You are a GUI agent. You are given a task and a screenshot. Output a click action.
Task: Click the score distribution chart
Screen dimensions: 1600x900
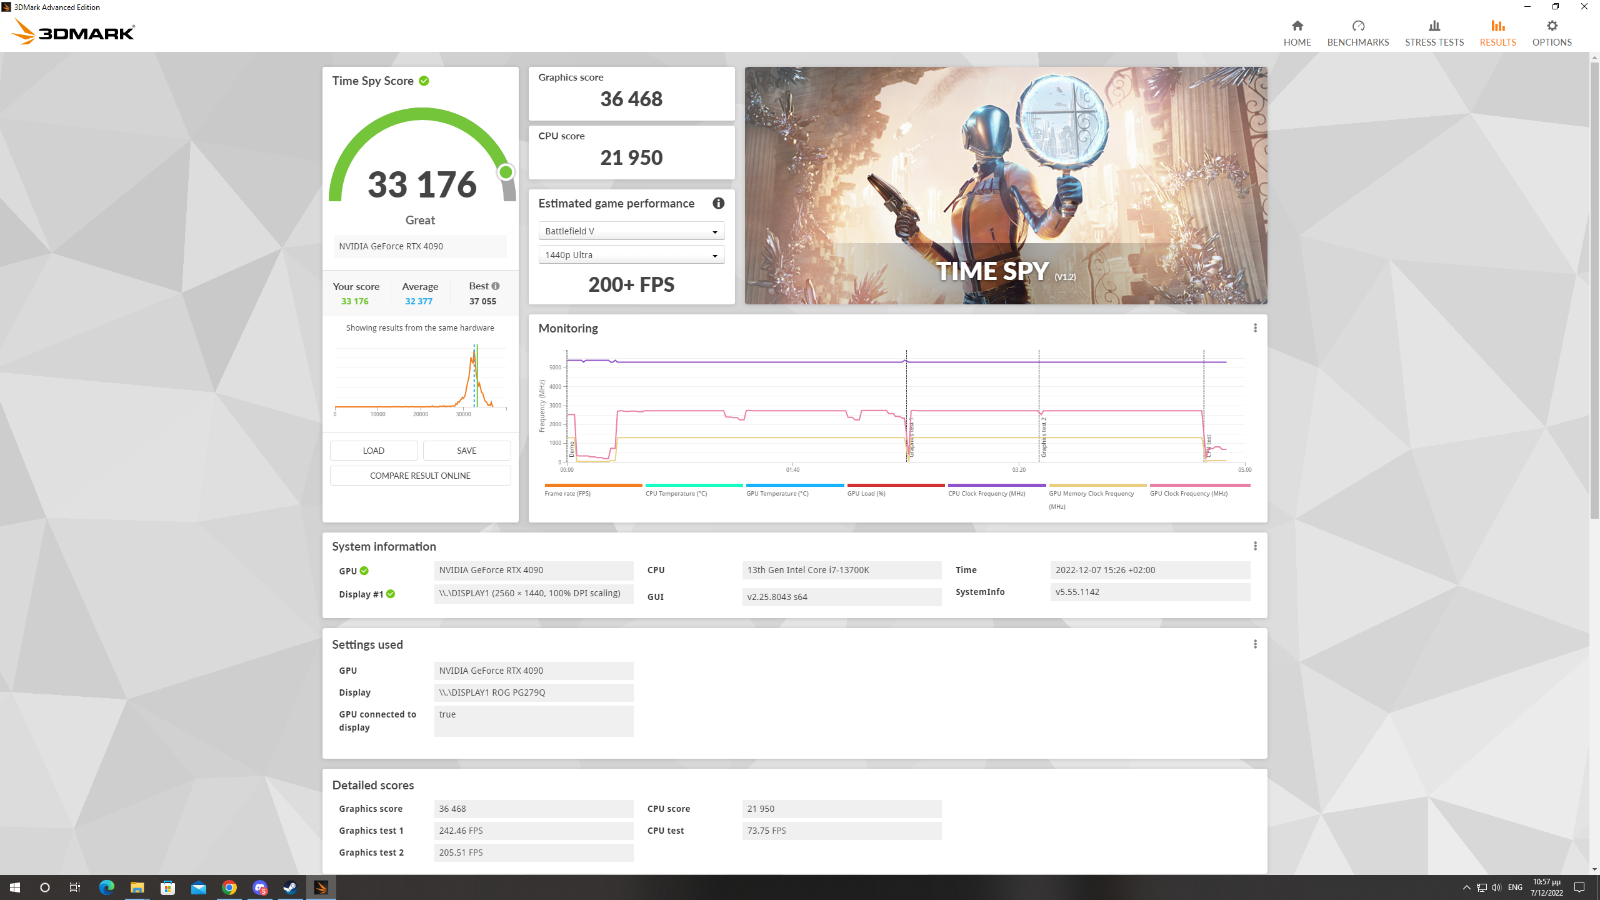[x=420, y=378]
